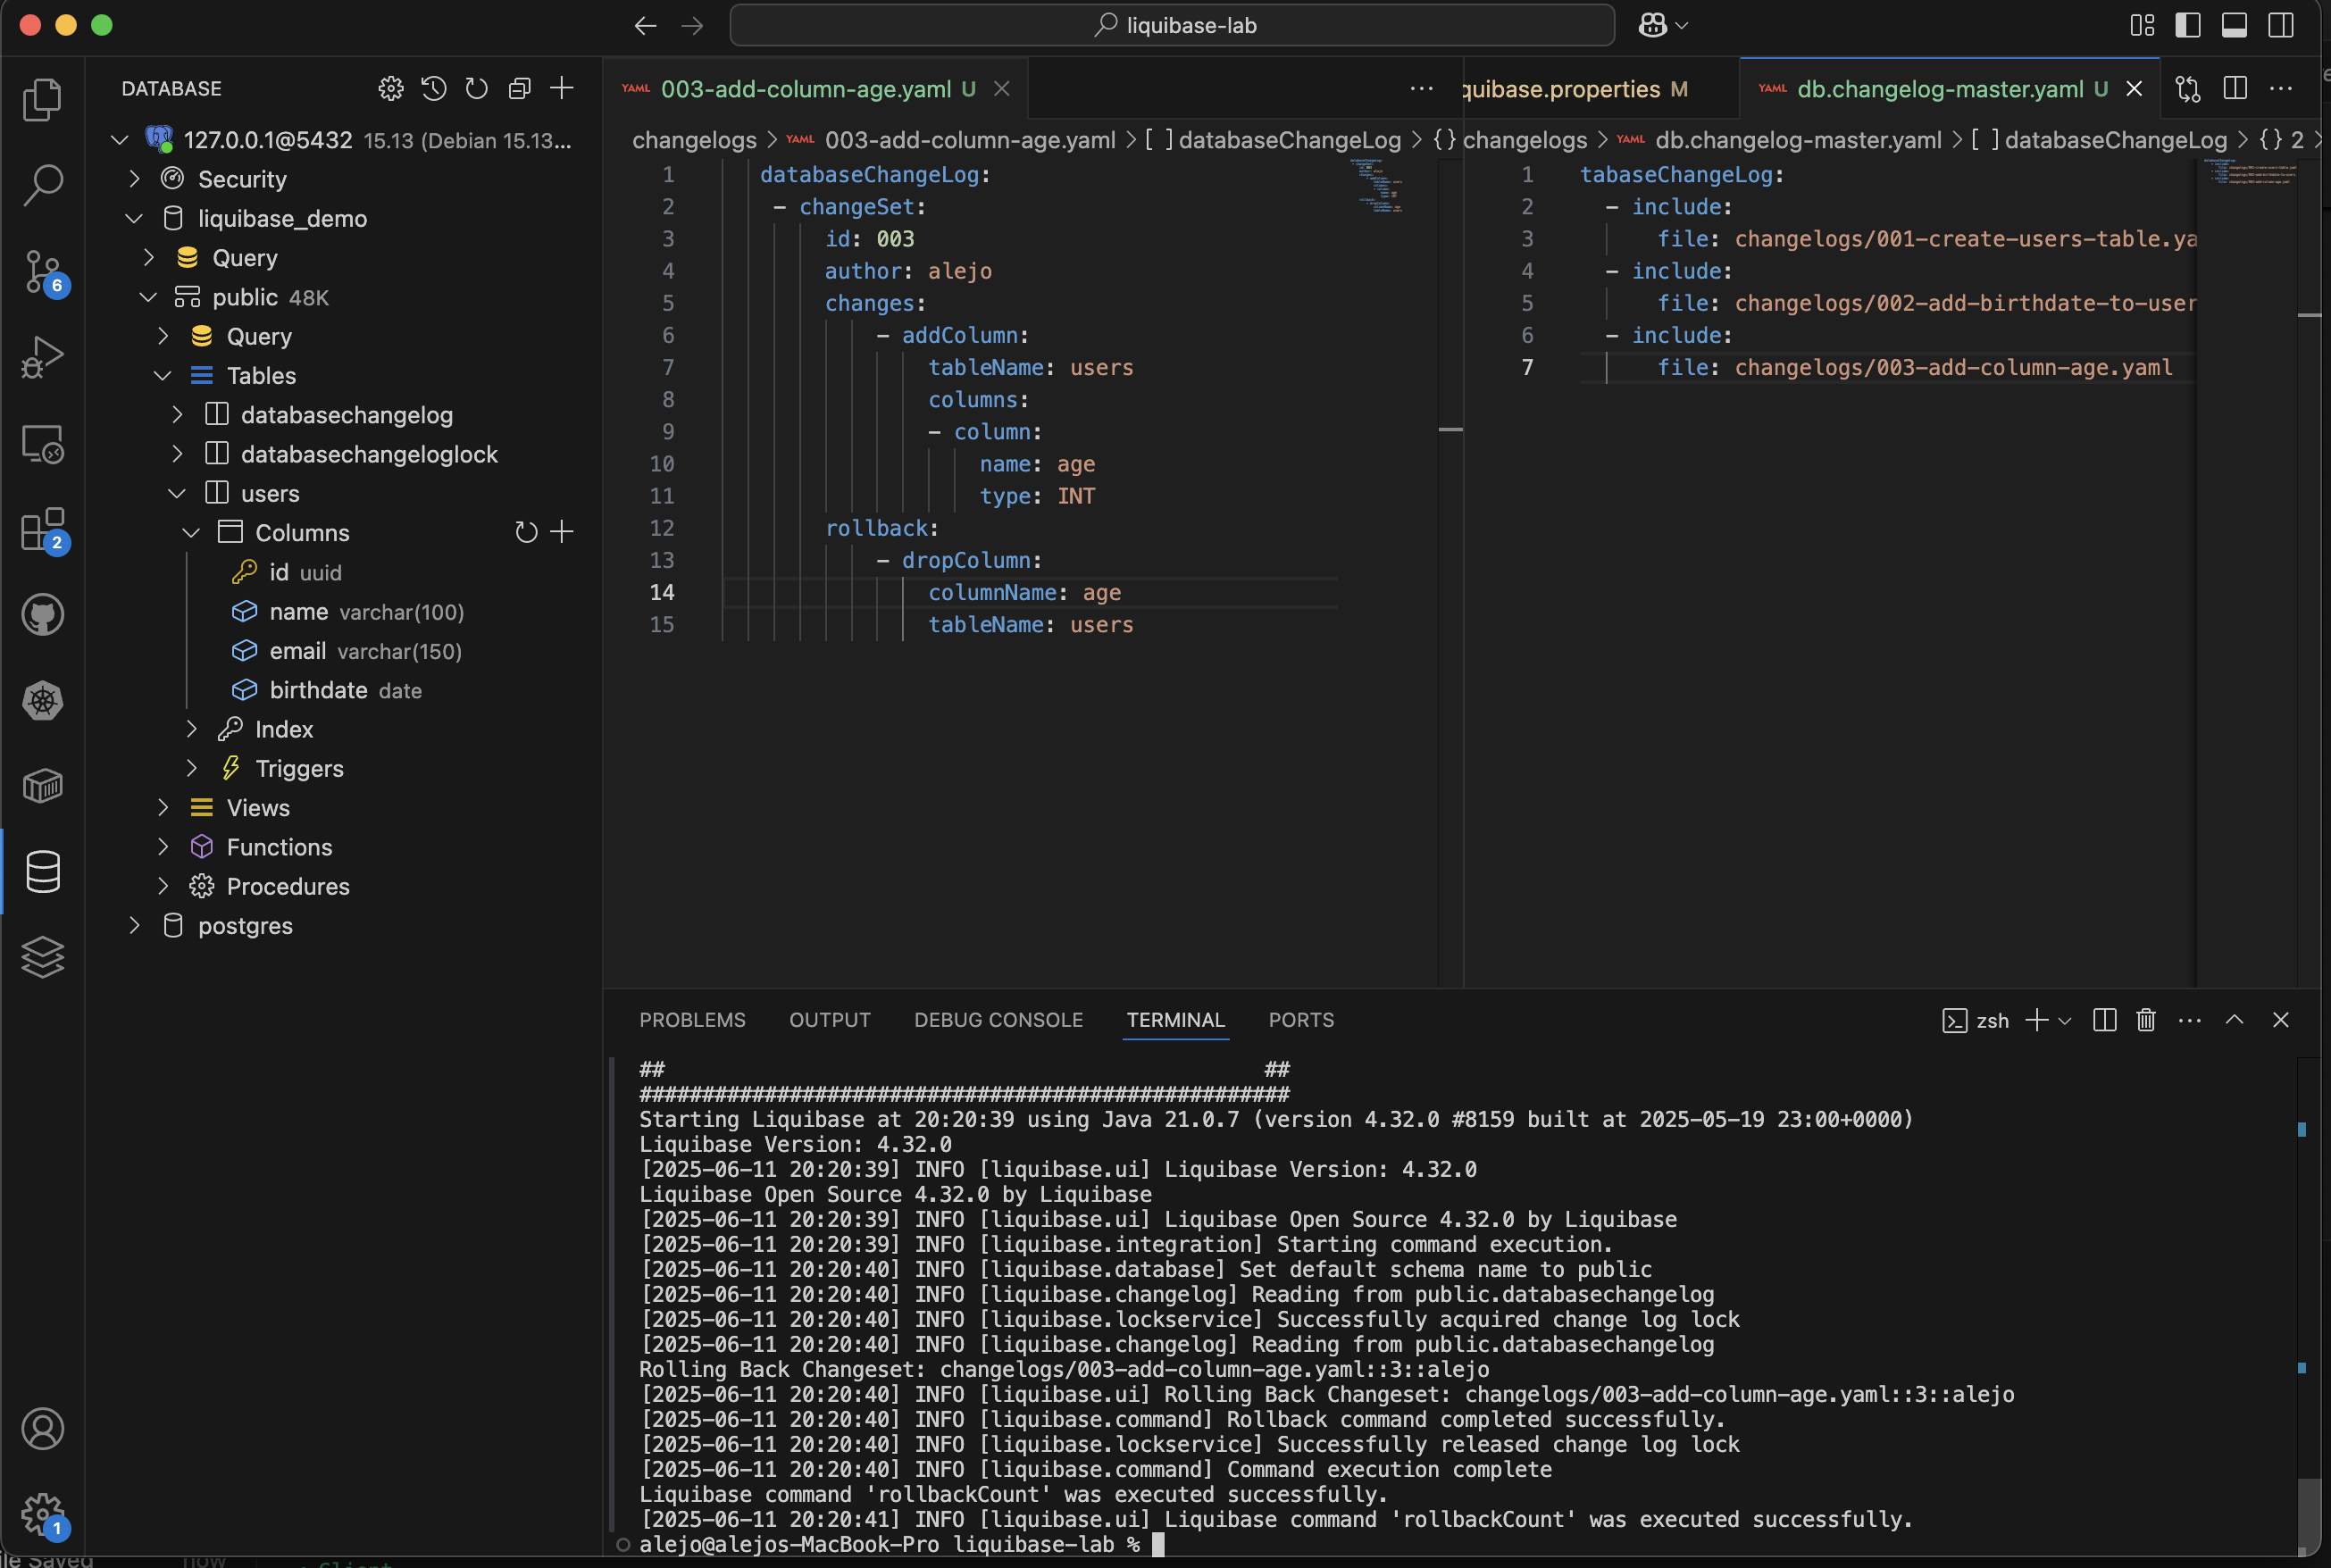Select the birthdate date column

(x=344, y=690)
